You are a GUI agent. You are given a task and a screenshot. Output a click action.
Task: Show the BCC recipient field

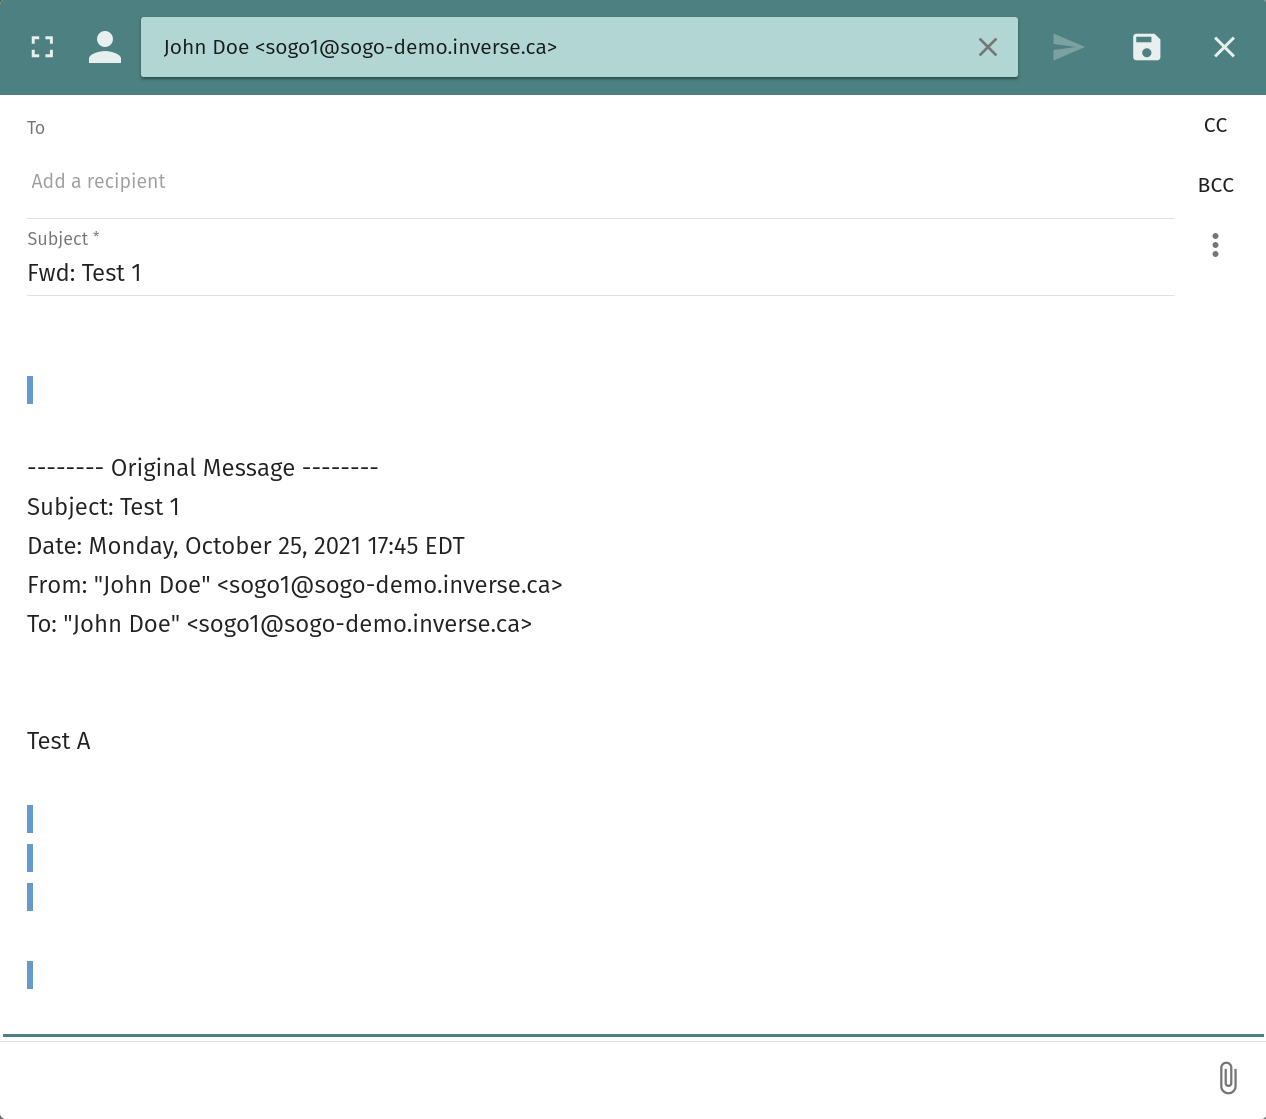1215,185
